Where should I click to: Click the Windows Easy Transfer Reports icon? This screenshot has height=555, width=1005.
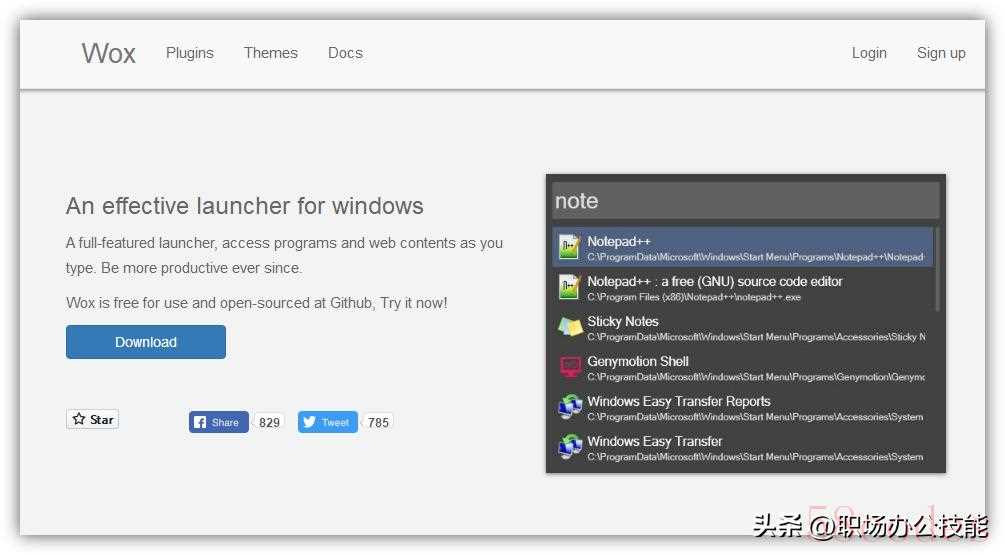(569, 407)
